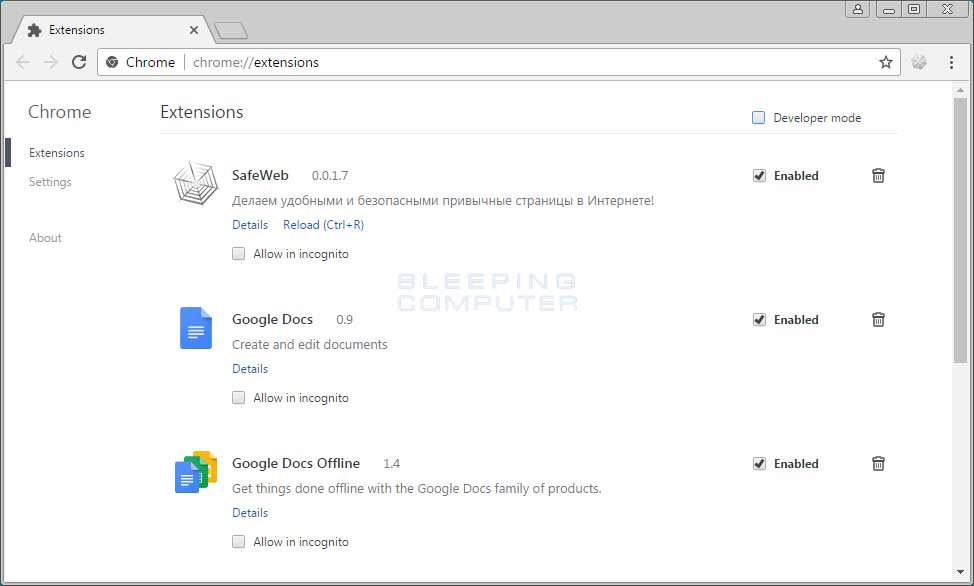This screenshot has height=586, width=974.
Task: Click Reload (Ctrl+R) link for SafeWeb
Action: pyautogui.click(x=323, y=225)
